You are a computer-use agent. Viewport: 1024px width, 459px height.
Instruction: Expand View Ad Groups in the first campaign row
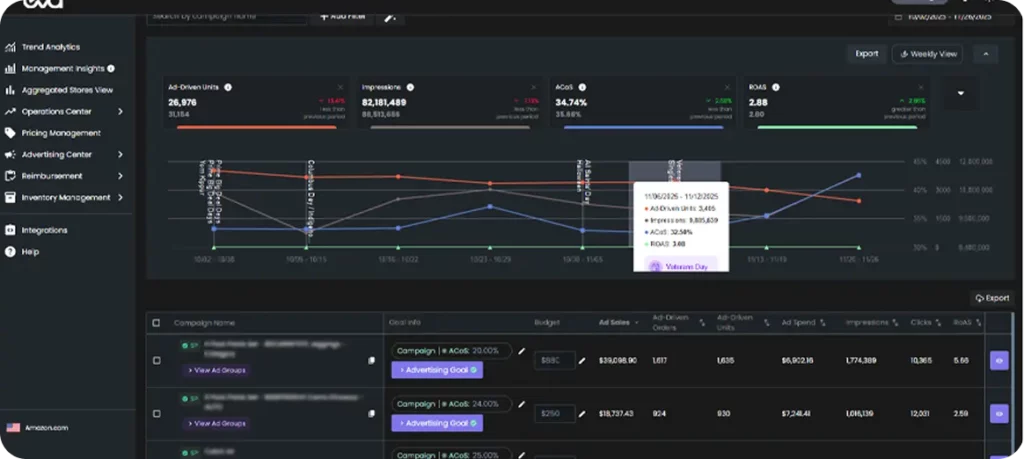(x=216, y=370)
